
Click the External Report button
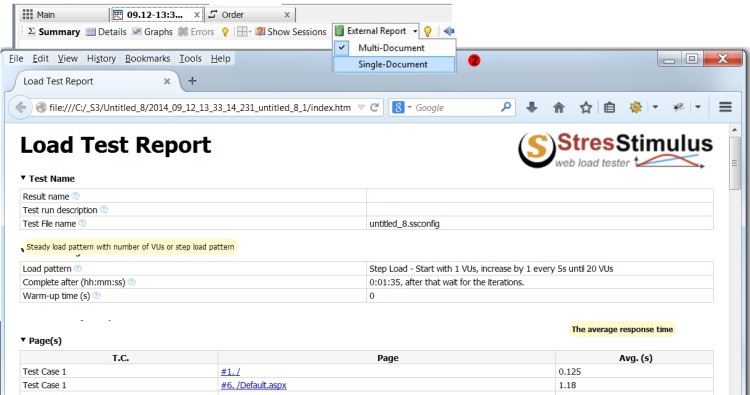coord(371,31)
